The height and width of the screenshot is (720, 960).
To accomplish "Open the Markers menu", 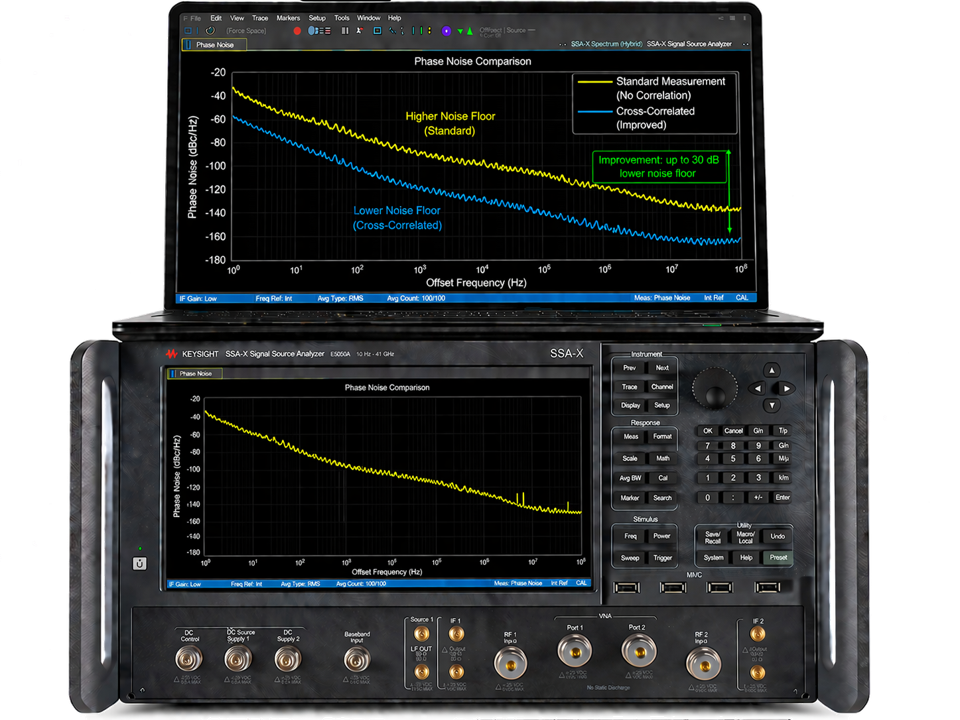I will point(288,18).
